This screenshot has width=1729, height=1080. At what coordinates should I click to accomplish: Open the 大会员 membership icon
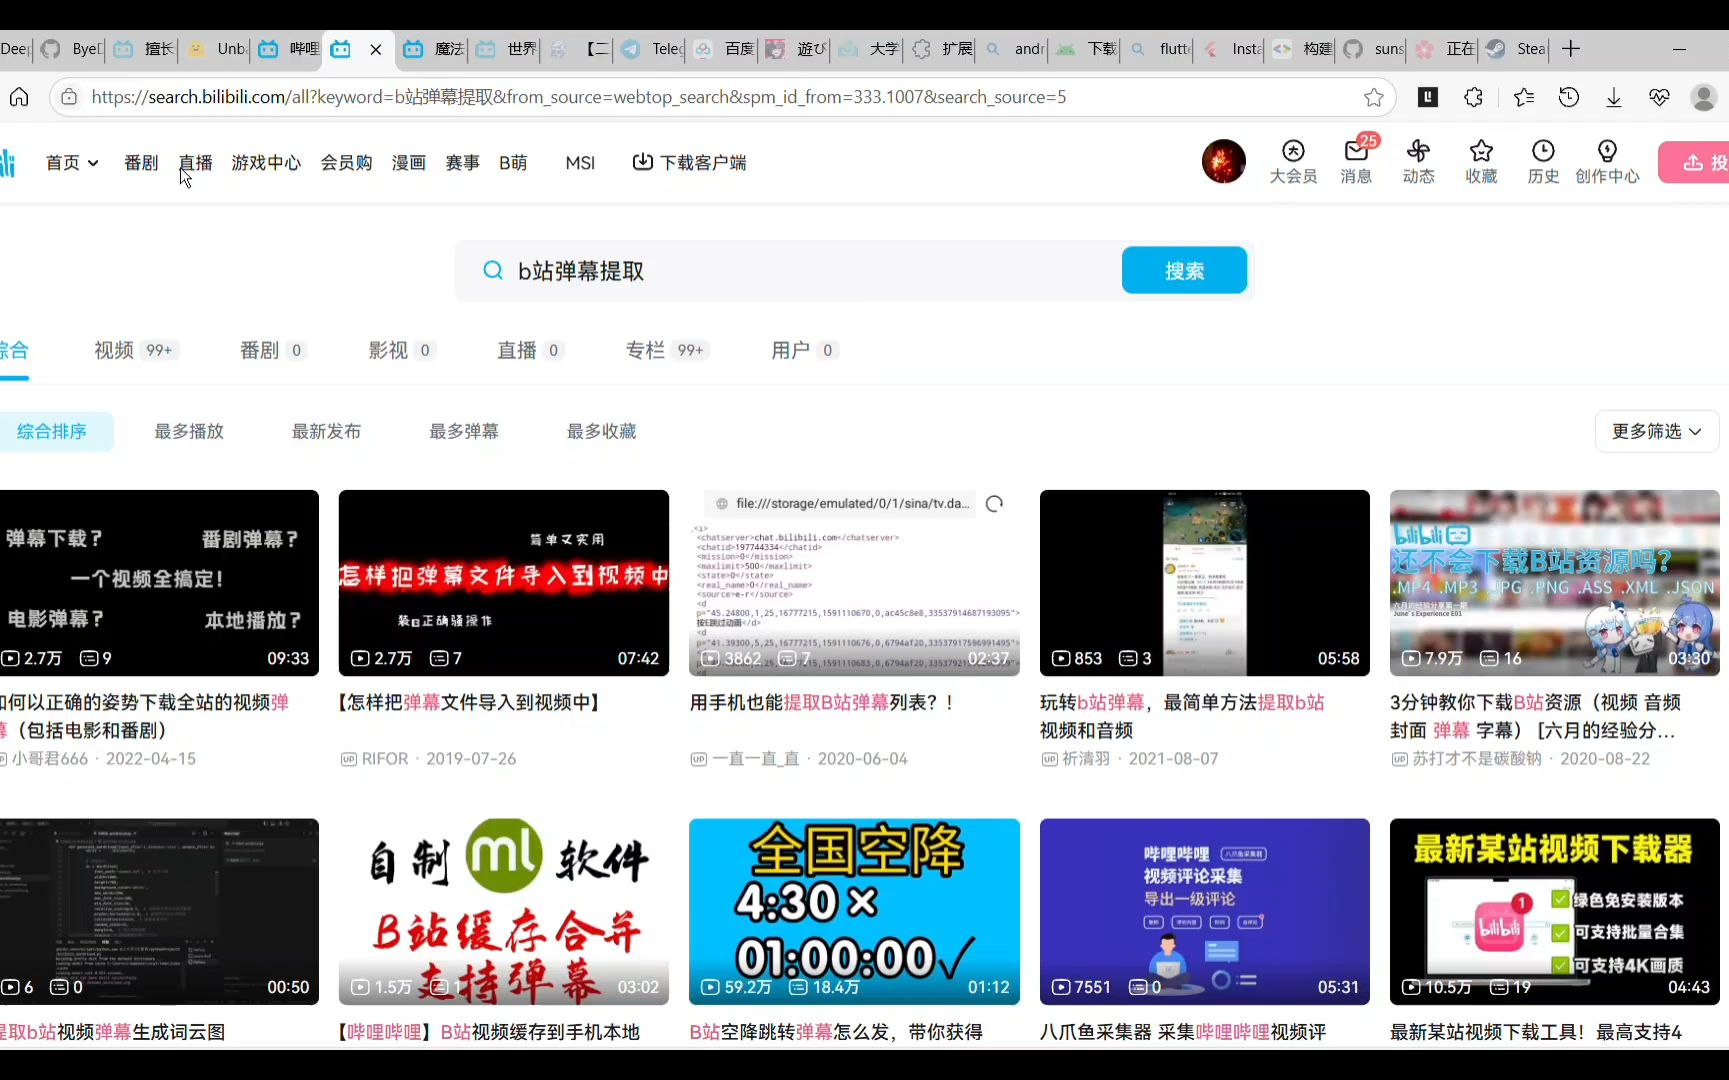coord(1293,162)
